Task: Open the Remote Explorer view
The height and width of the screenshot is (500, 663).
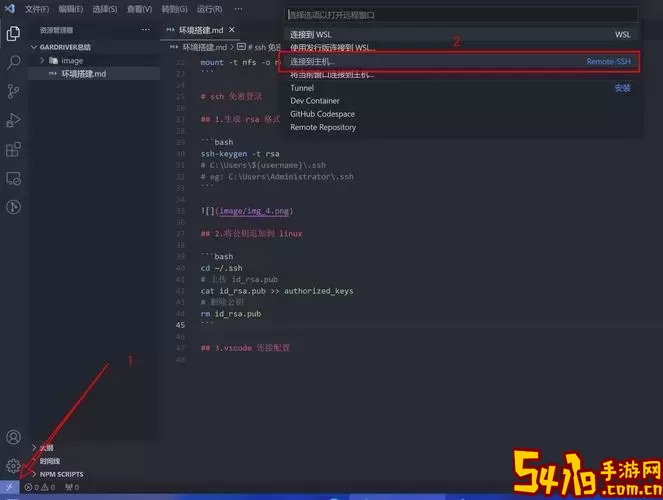Action: click(14, 178)
